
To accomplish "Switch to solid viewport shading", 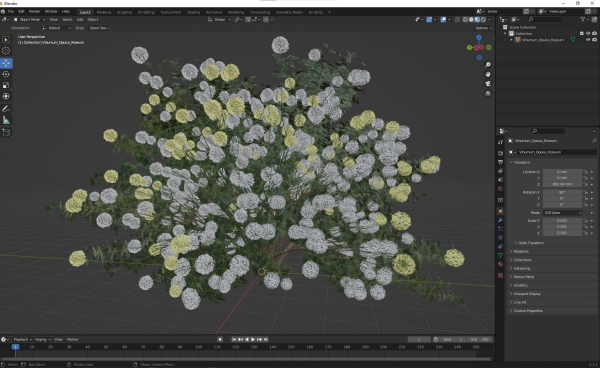I will click(x=471, y=20).
